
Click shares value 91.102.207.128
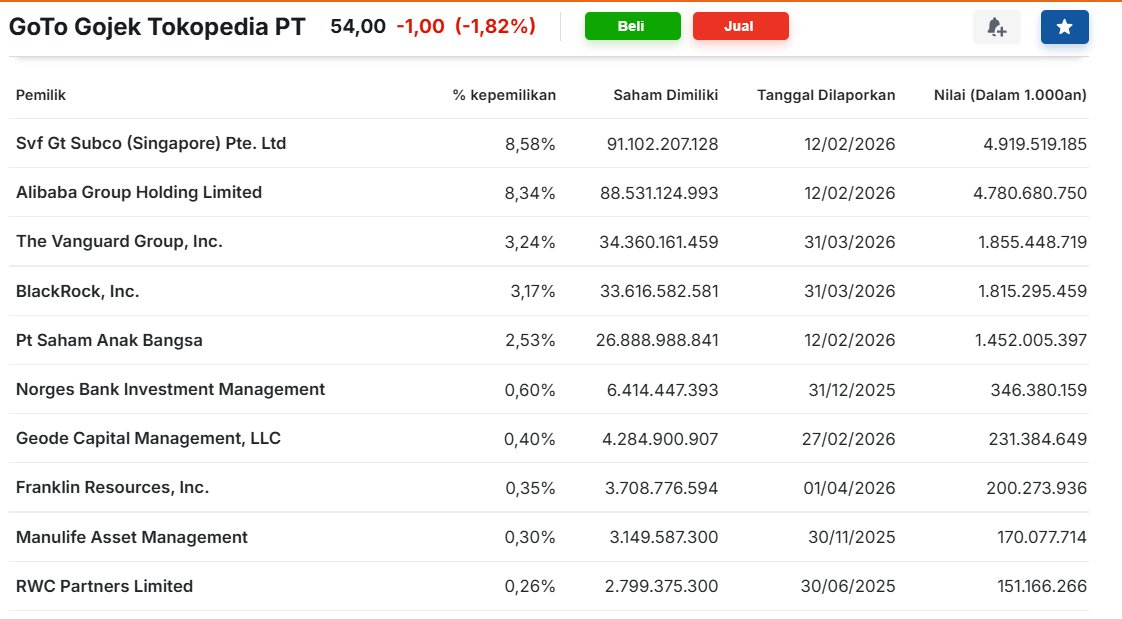[x=663, y=144]
